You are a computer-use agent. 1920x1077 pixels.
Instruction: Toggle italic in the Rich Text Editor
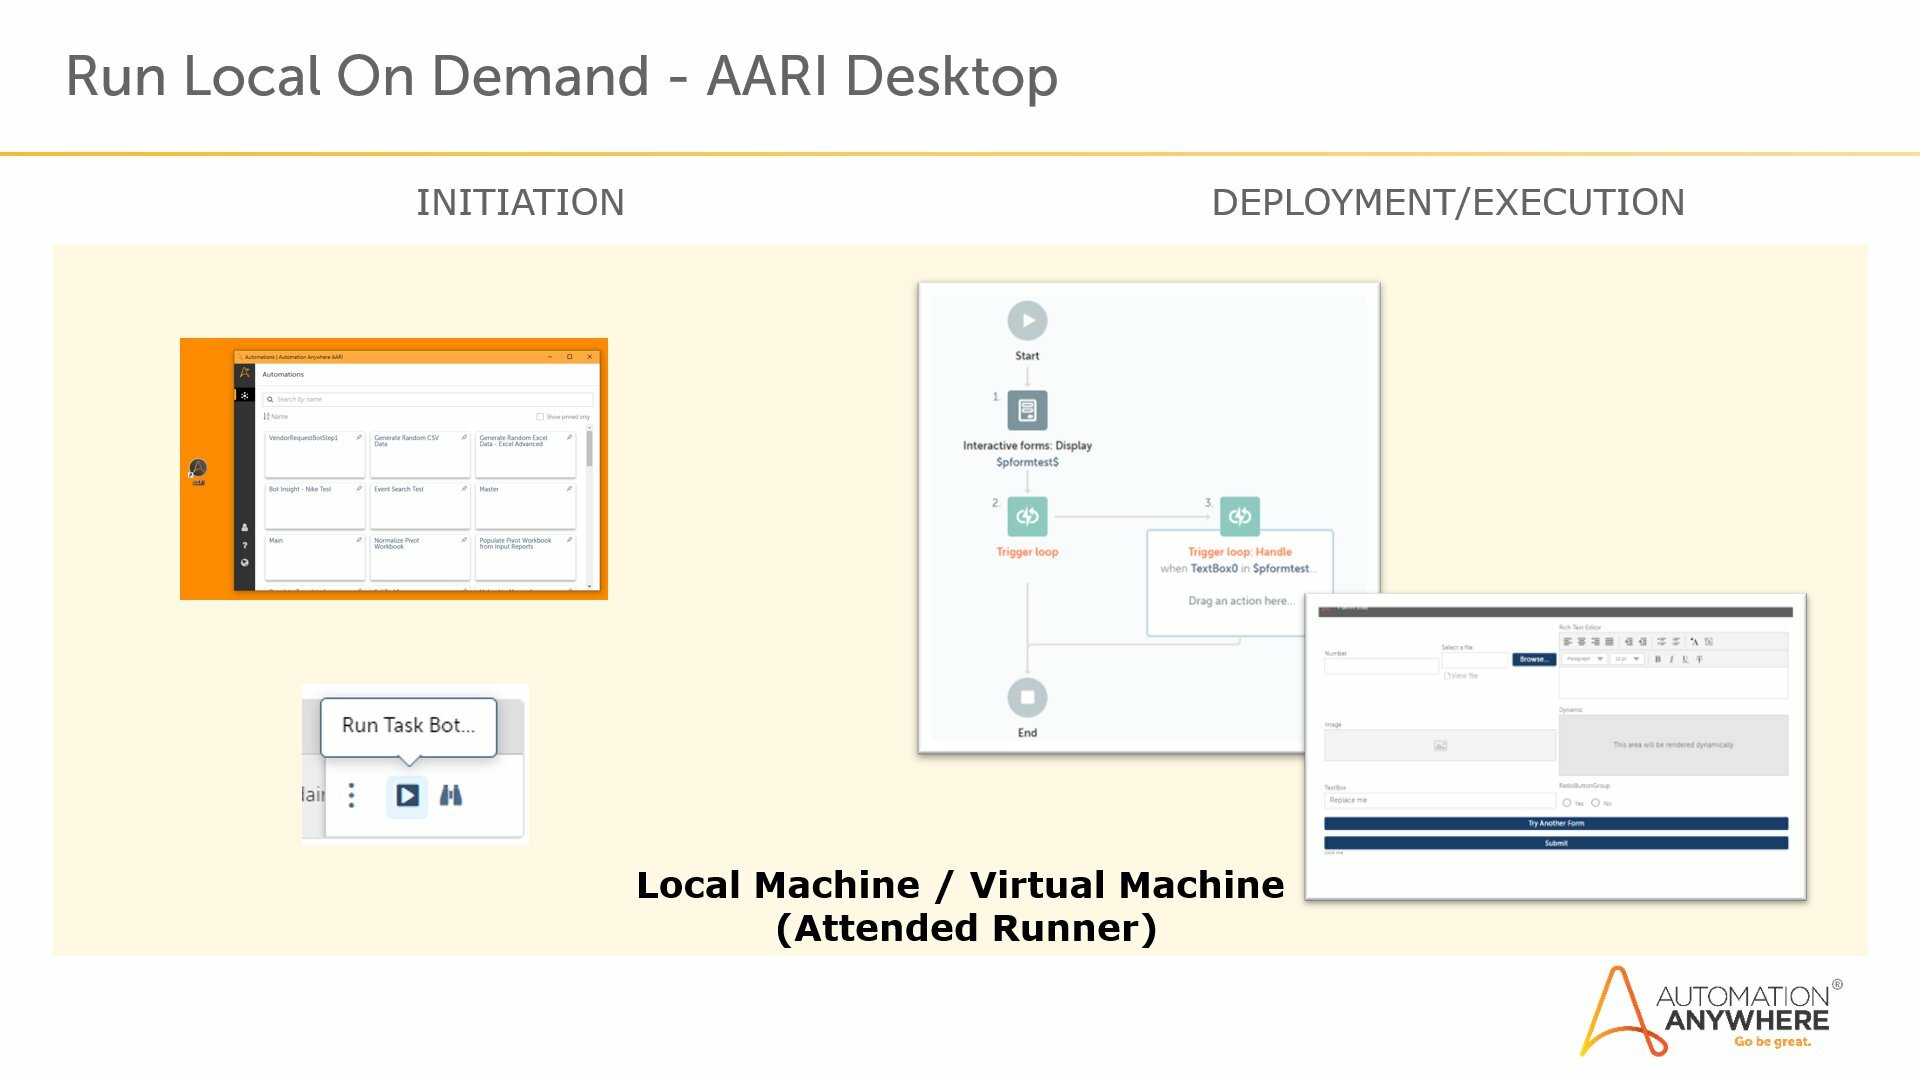click(1671, 660)
